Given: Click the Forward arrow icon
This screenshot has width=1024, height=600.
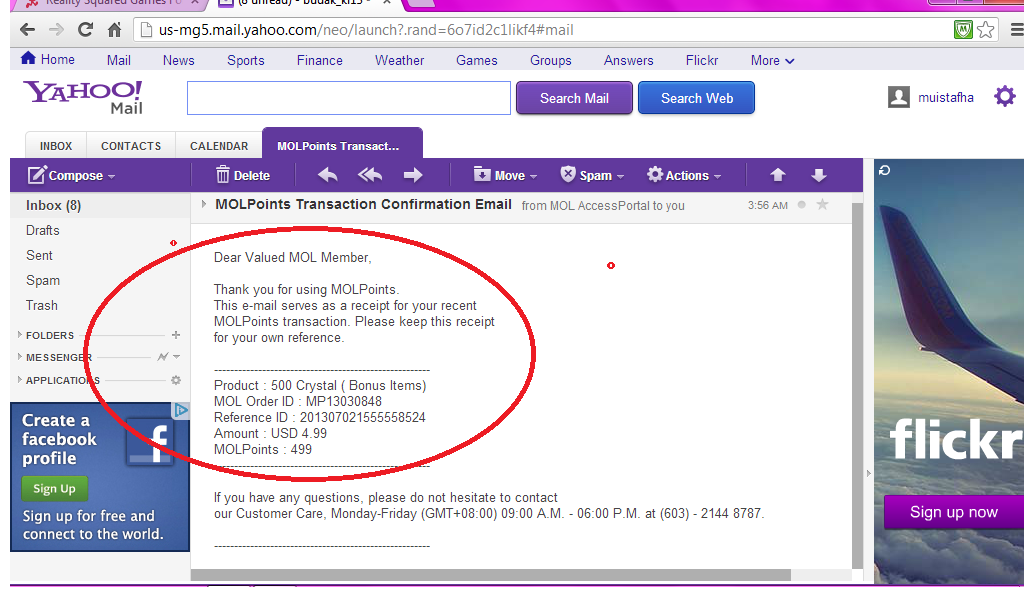Looking at the screenshot, I should (413, 175).
